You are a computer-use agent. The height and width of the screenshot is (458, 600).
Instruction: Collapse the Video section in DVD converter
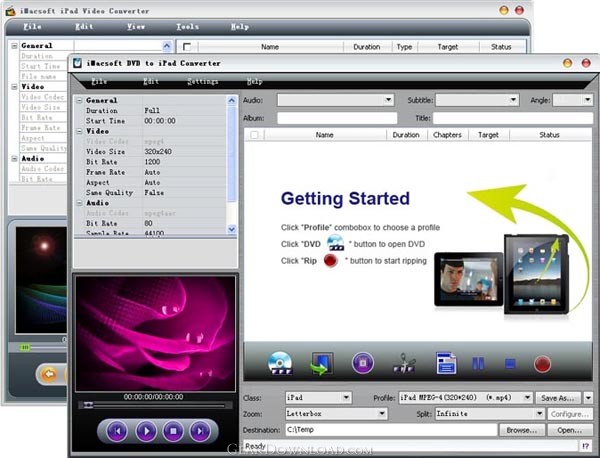[79, 131]
